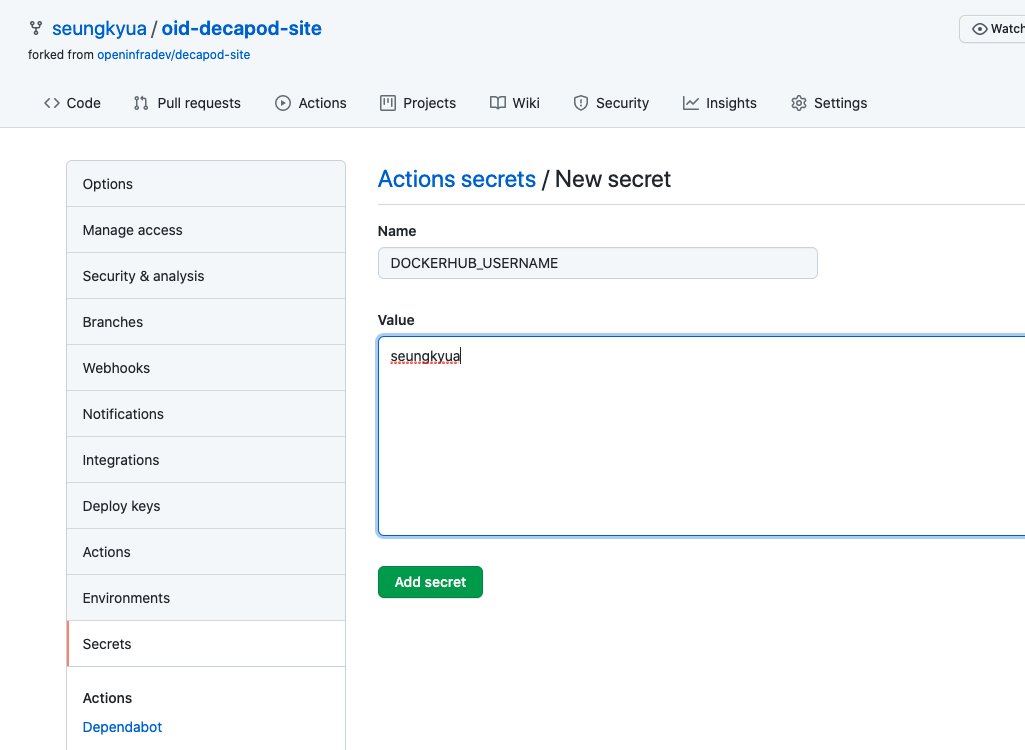Open Branches settings
Screen dimensions: 1025x750
click(206, 322)
